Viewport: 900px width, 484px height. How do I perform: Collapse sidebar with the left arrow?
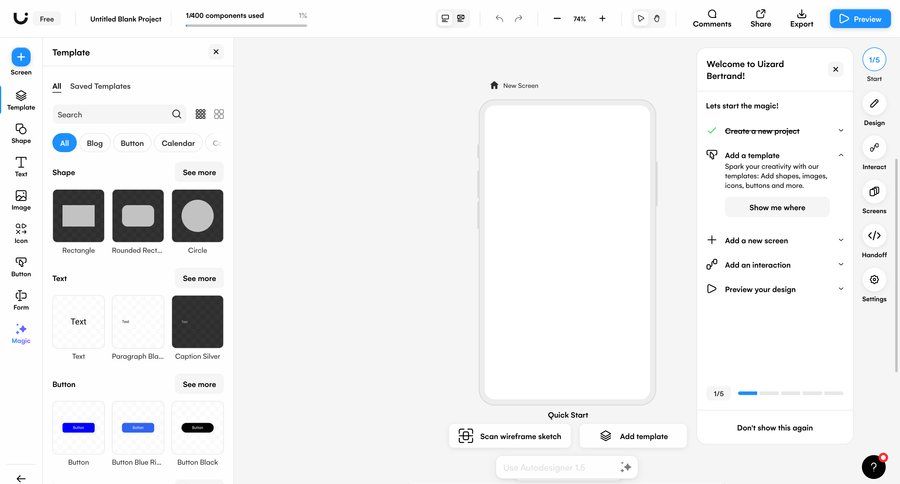click(21, 478)
